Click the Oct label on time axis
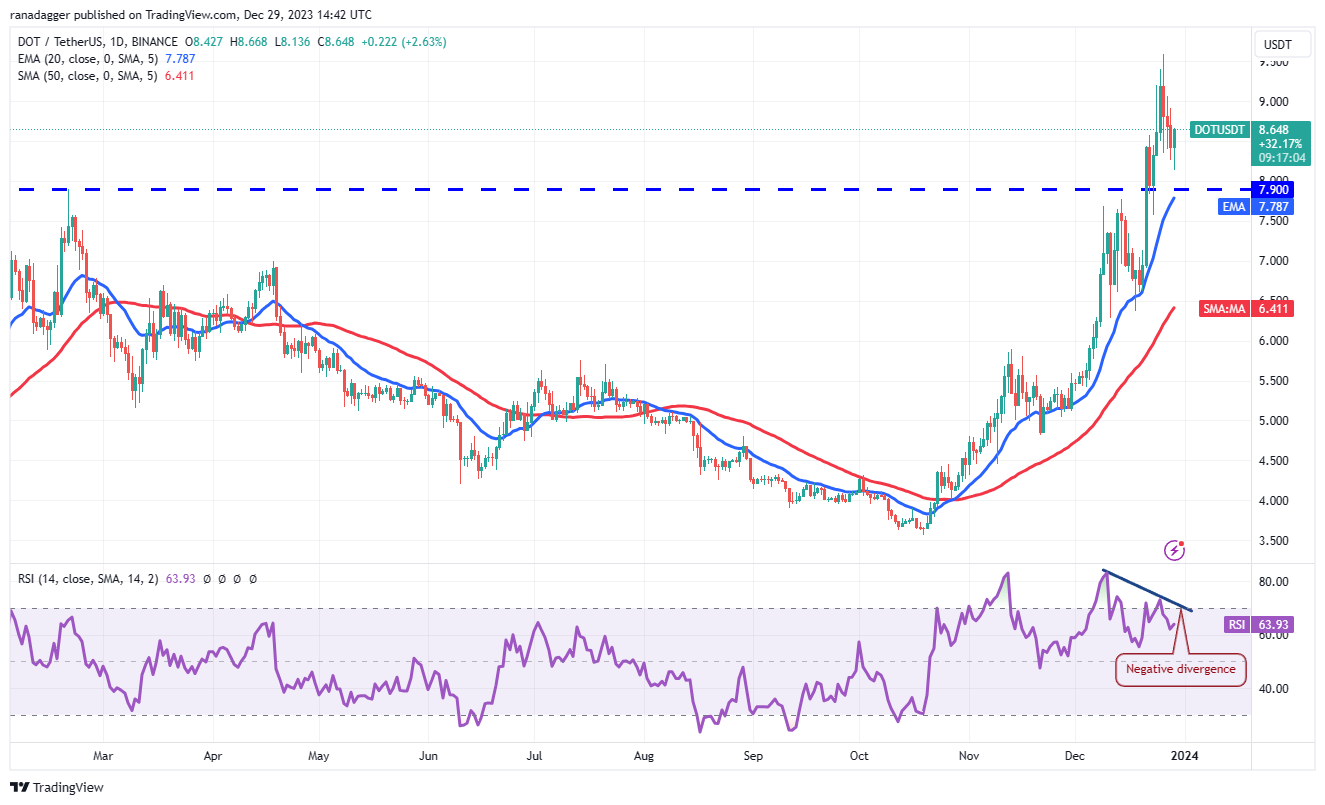The image size is (1325, 805). pyautogui.click(x=859, y=757)
